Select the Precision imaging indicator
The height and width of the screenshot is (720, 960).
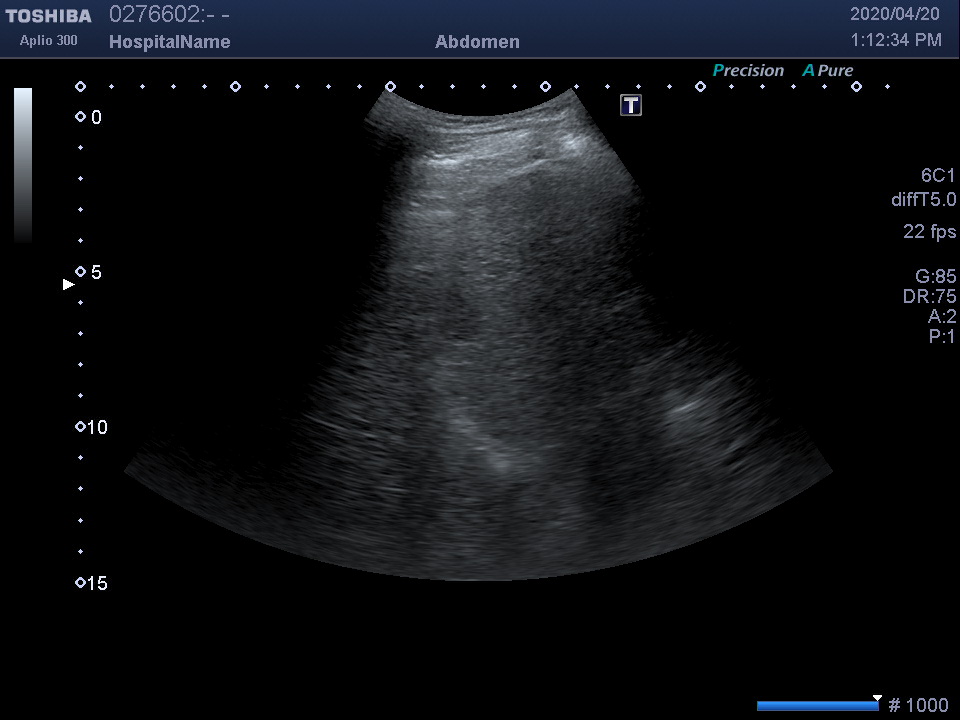pyautogui.click(x=748, y=71)
